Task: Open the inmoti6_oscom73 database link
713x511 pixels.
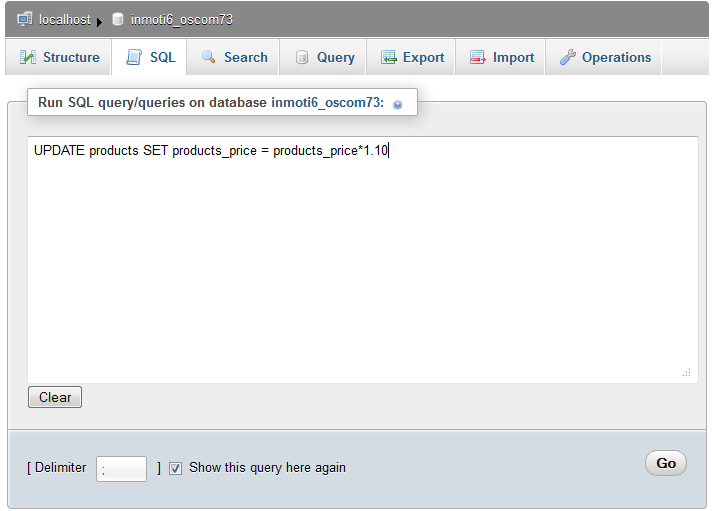Action: coord(182,19)
